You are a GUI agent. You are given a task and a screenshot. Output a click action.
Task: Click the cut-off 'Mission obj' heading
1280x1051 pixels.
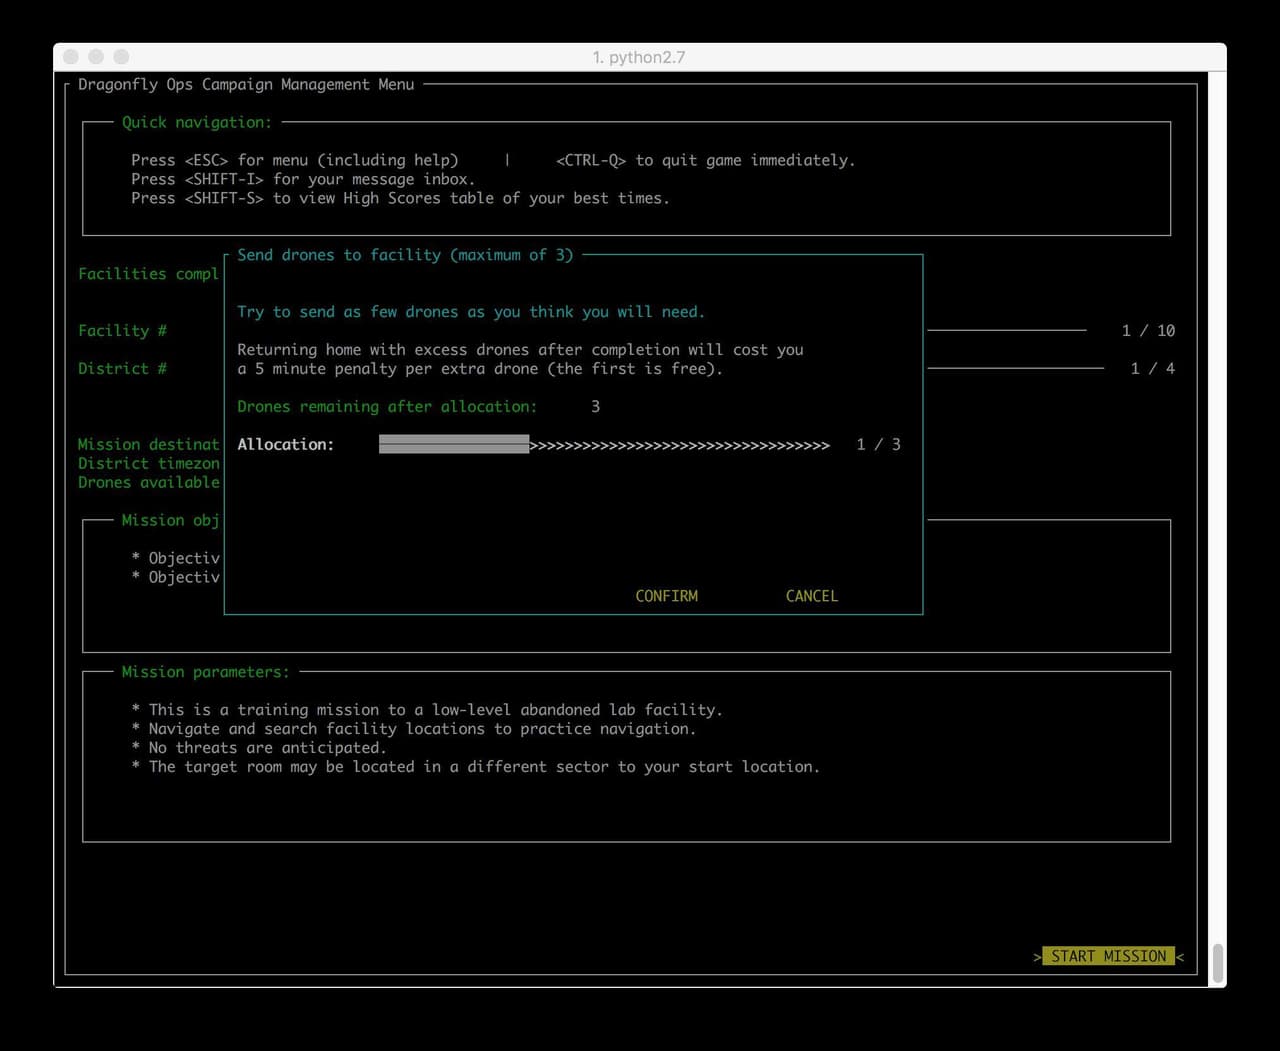coord(170,520)
